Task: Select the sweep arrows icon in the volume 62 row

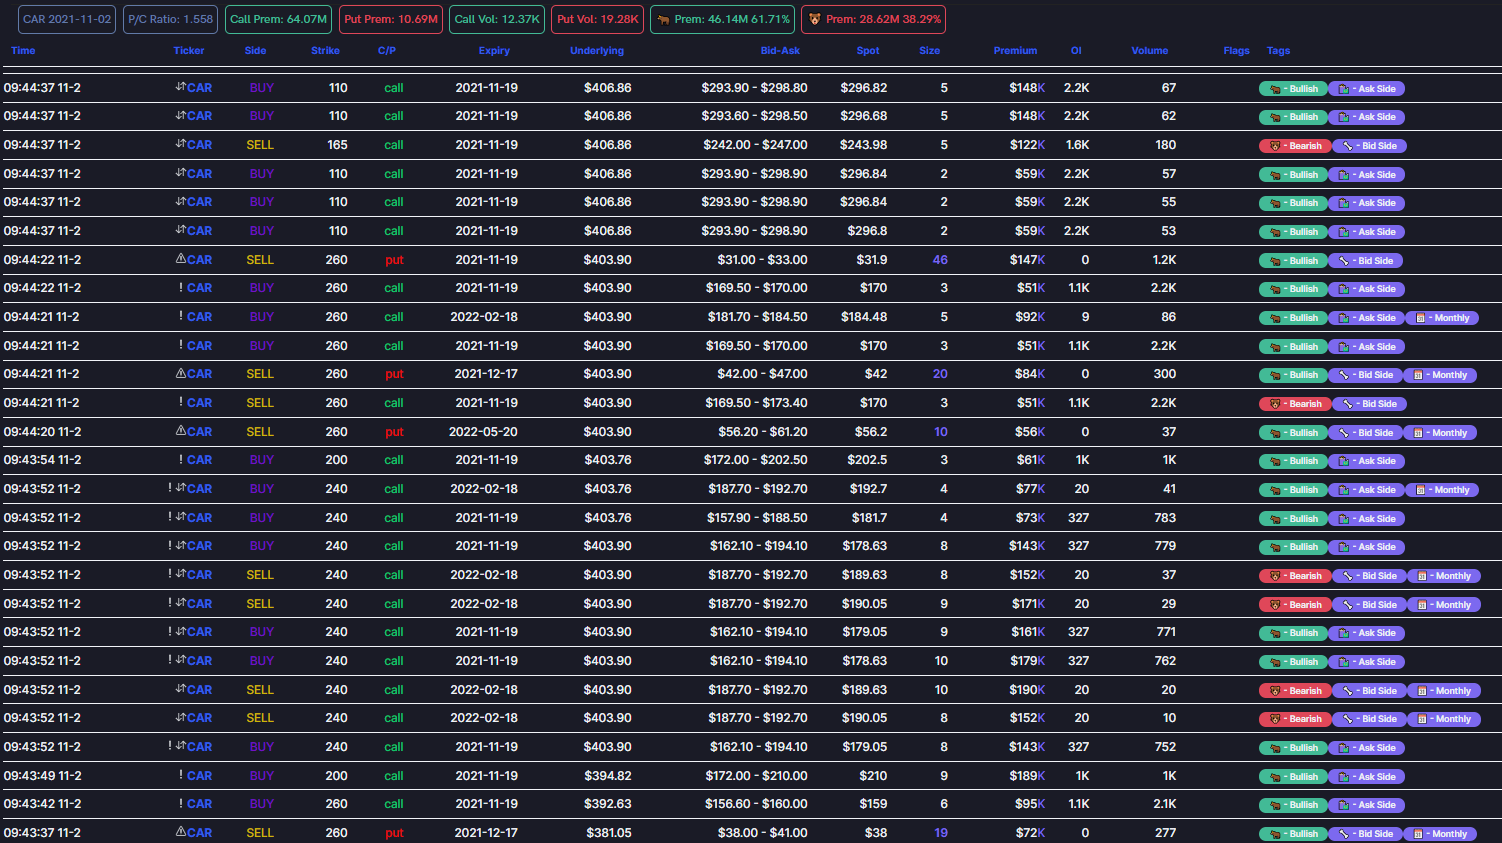Action: click(x=181, y=115)
